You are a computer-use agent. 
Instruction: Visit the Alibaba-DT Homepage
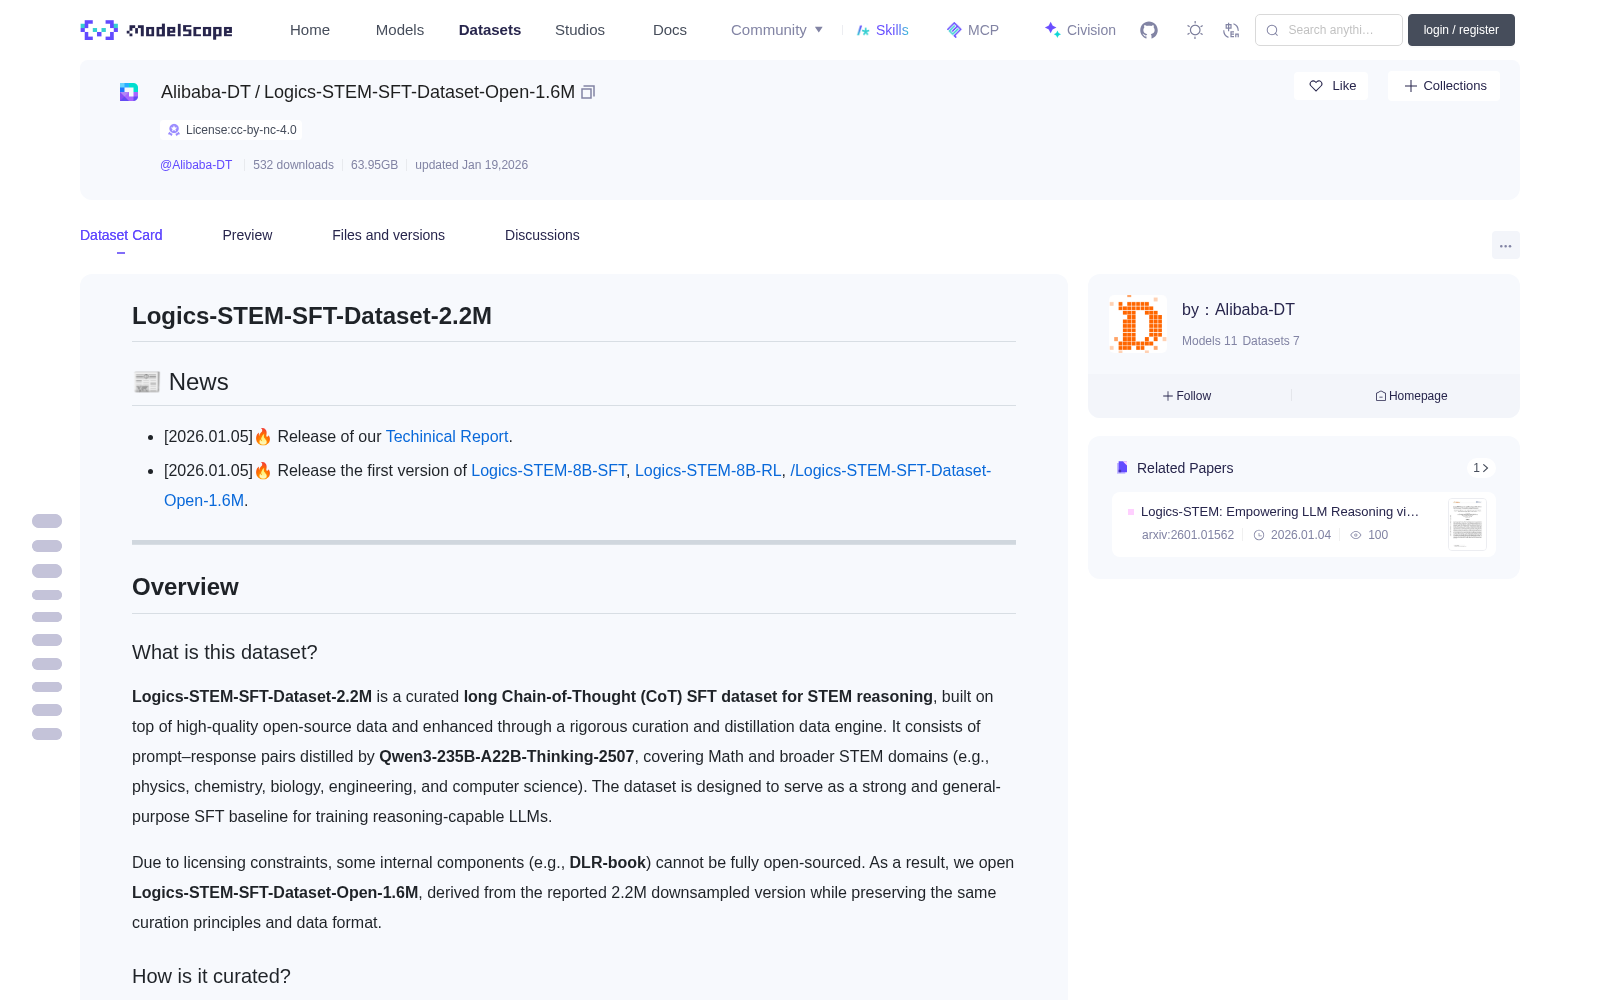tap(1411, 396)
